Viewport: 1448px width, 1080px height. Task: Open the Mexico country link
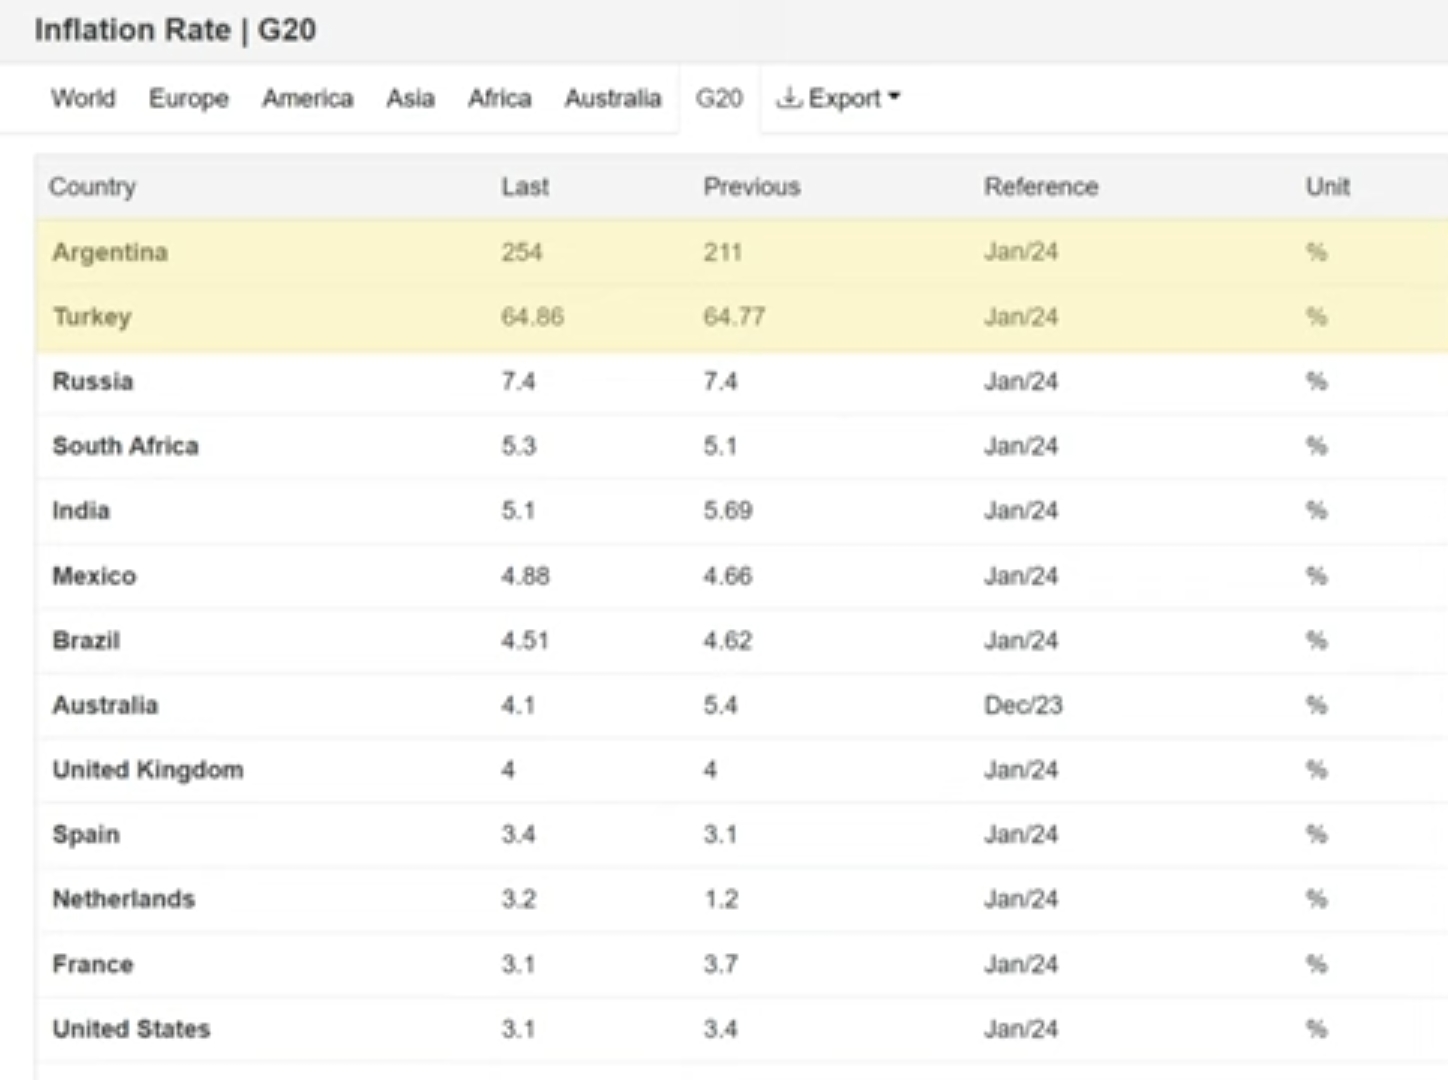pyautogui.click(x=94, y=576)
